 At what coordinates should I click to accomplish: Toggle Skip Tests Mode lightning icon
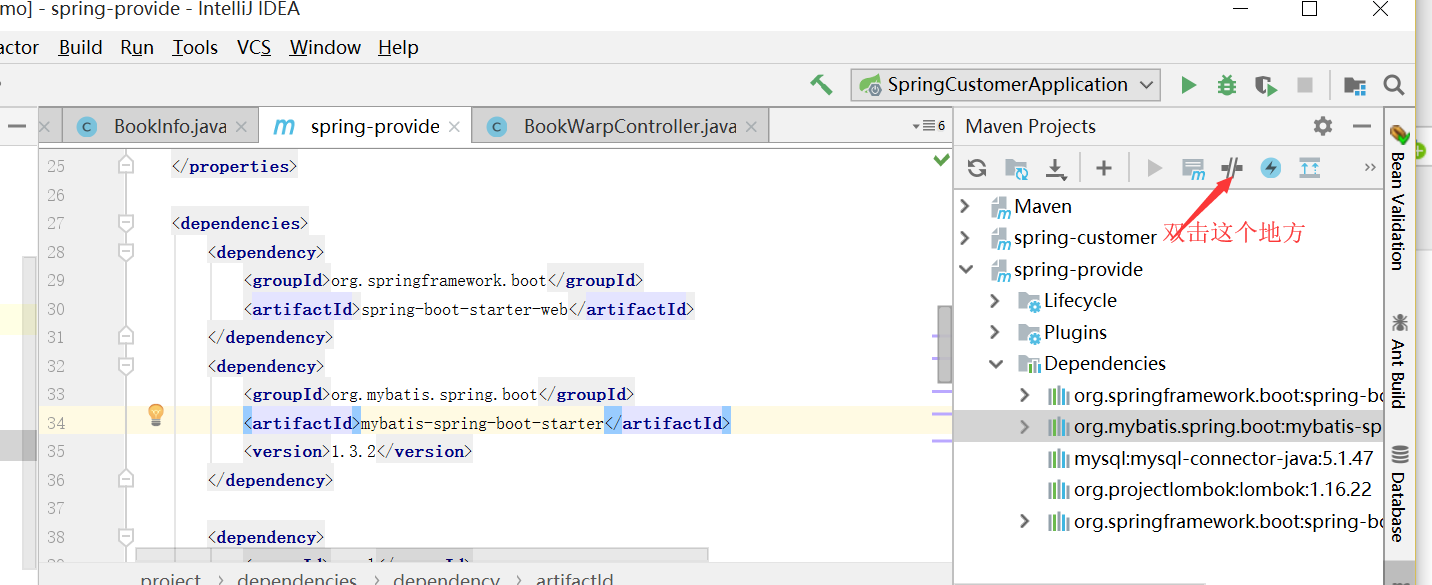tap(1271, 168)
